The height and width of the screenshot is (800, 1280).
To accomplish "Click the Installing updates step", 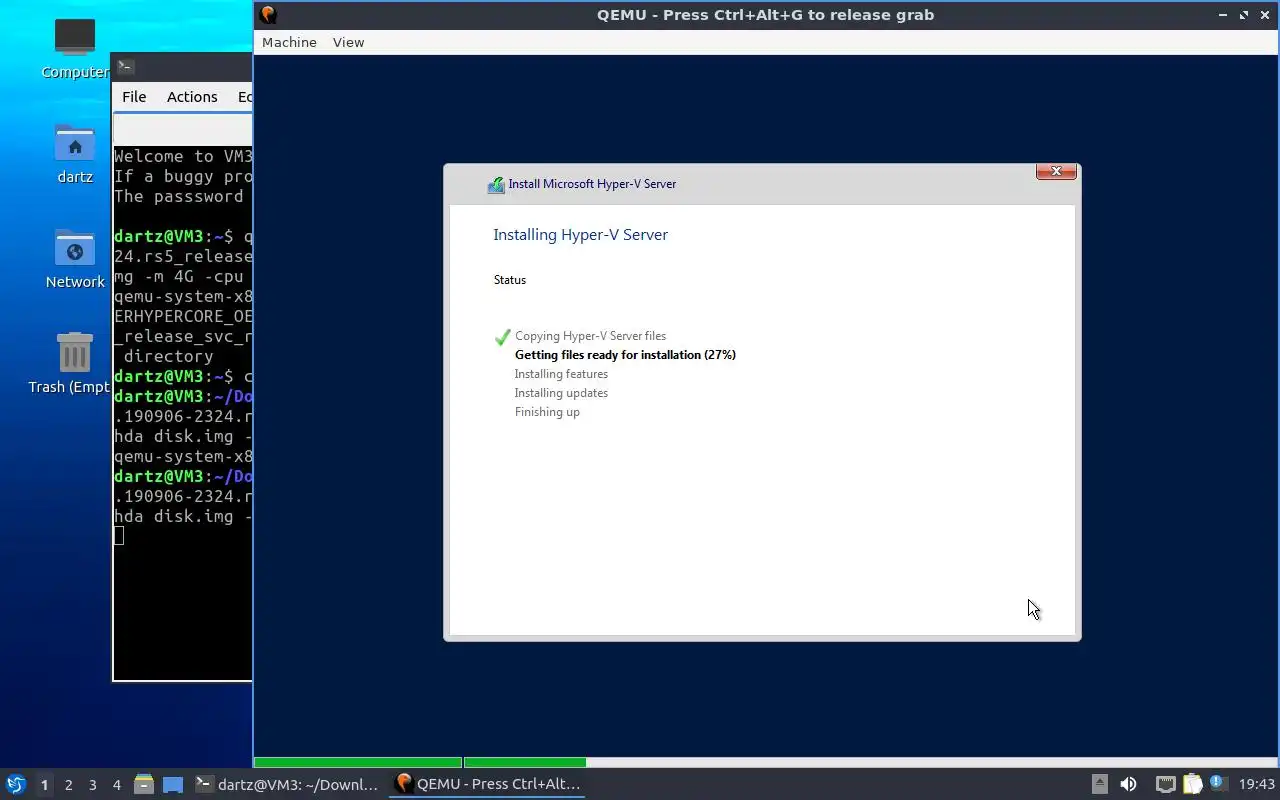I will tap(561, 393).
